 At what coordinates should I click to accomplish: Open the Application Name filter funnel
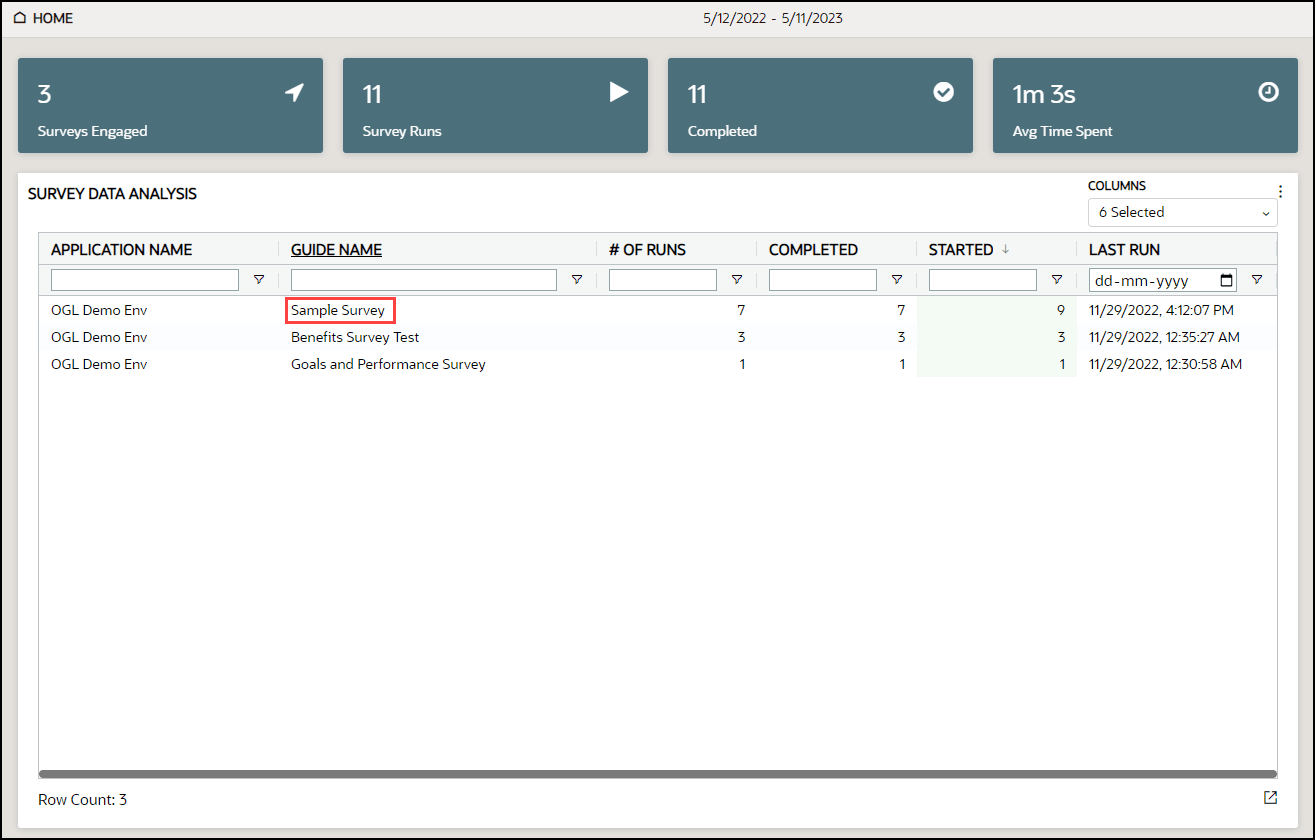259,280
